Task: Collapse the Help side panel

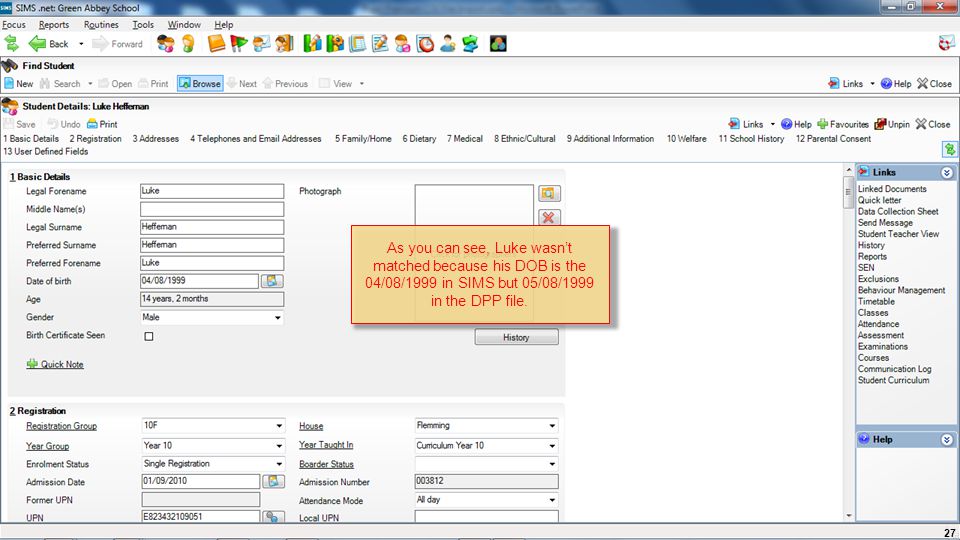Action: (947, 440)
